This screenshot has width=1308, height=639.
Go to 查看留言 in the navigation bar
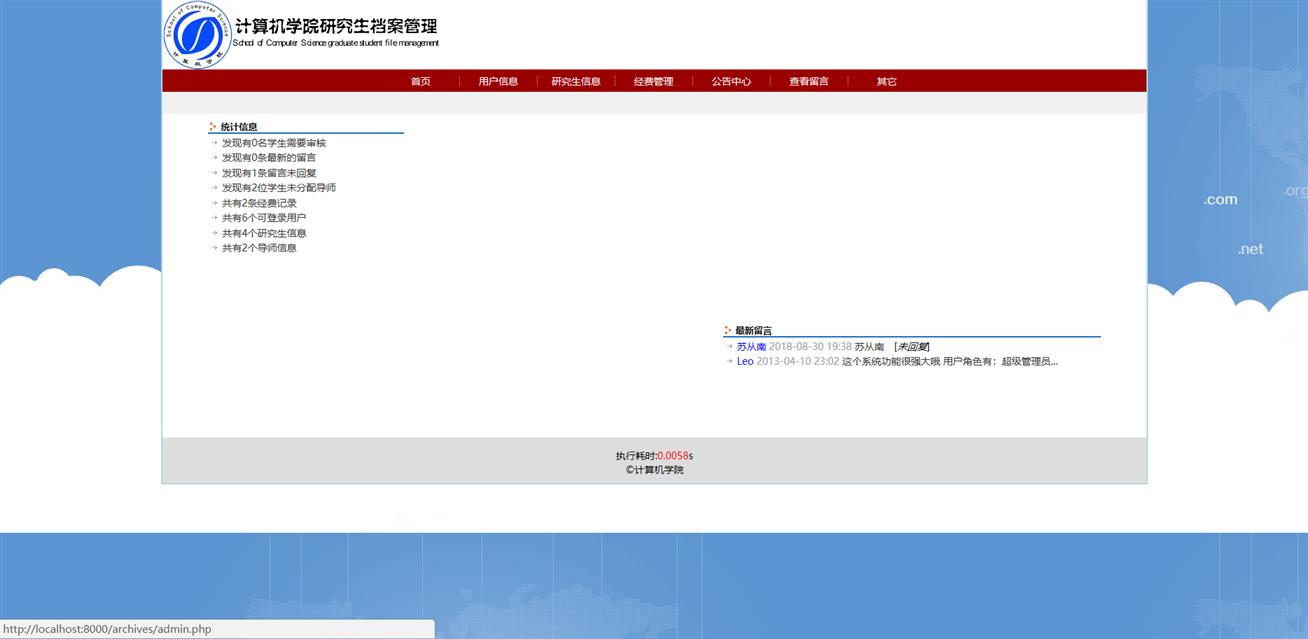pos(809,82)
